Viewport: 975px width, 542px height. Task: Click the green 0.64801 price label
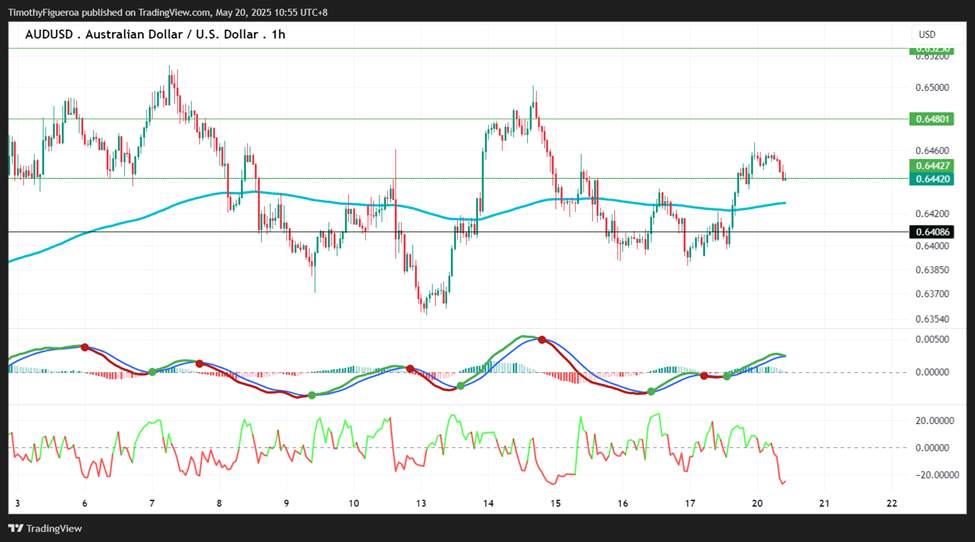coord(931,119)
